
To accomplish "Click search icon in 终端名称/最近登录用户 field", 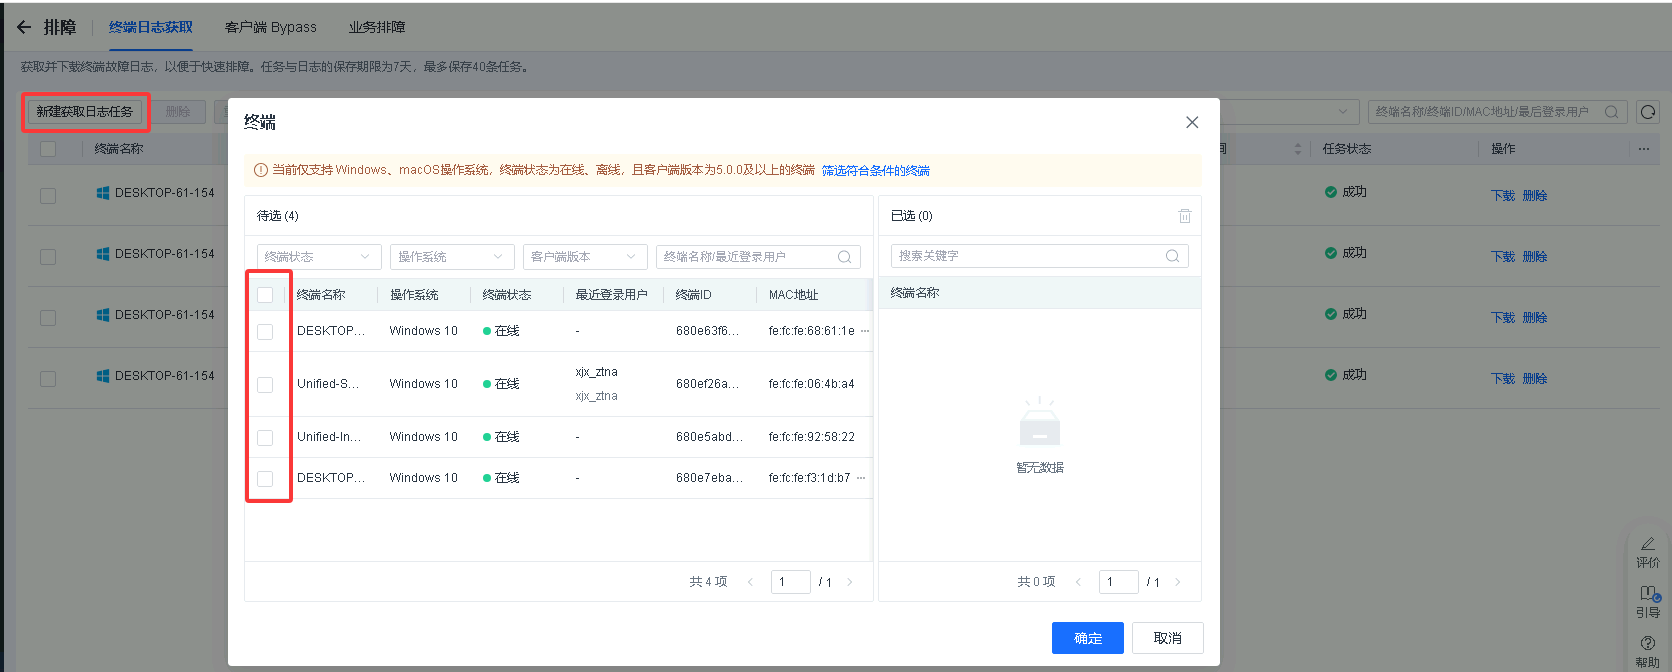I will (844, 257).
